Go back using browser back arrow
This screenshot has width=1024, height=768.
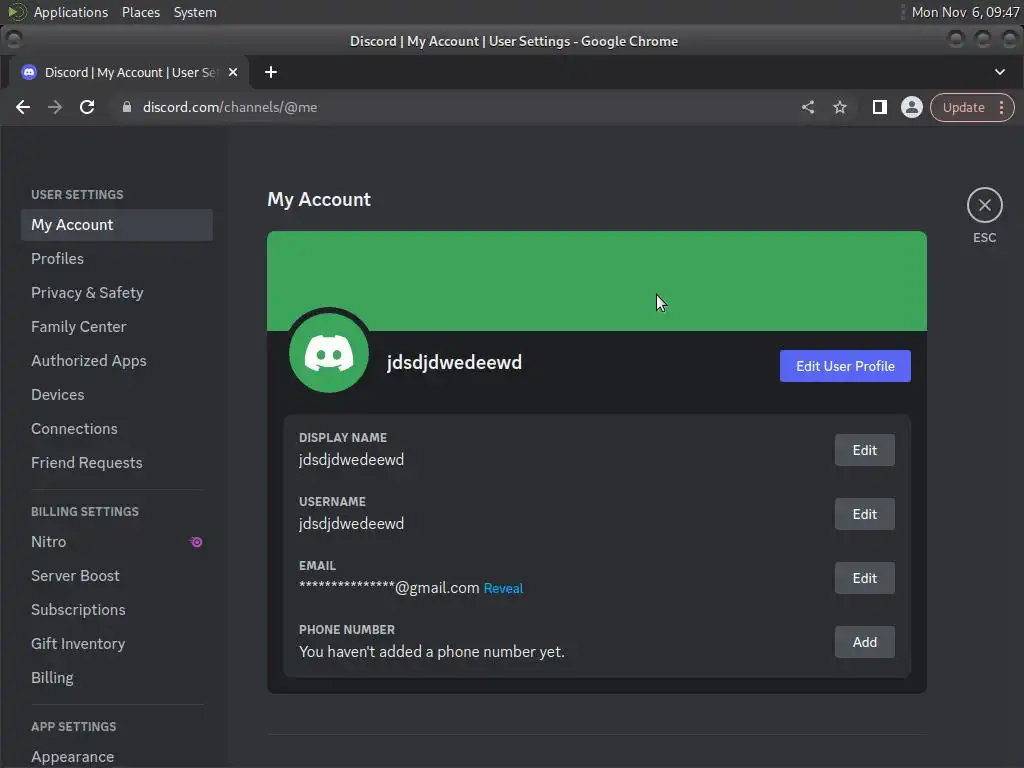[x=23, y=107]
